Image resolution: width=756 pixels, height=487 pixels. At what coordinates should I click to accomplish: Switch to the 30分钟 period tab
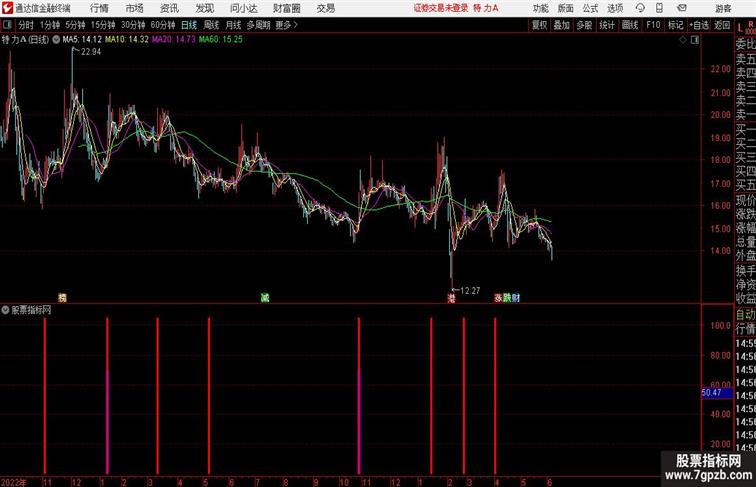133,25
